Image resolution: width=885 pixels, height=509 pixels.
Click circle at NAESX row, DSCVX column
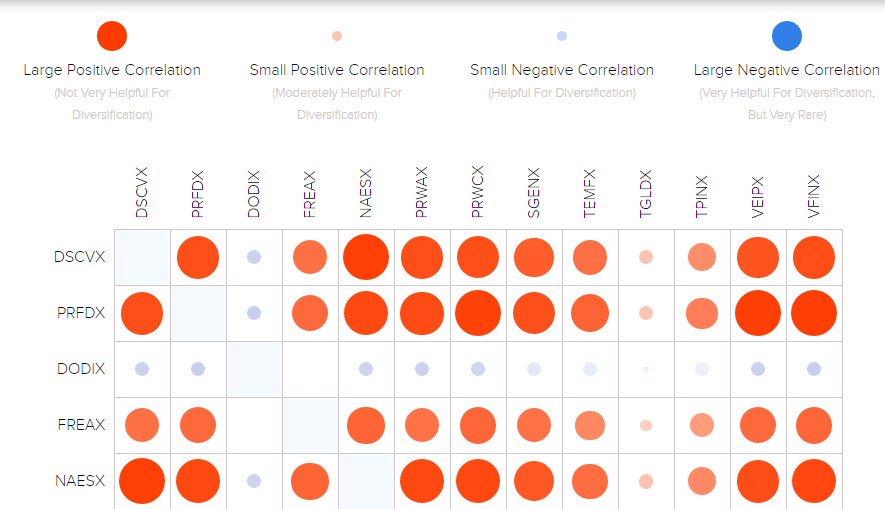point(142,481)
